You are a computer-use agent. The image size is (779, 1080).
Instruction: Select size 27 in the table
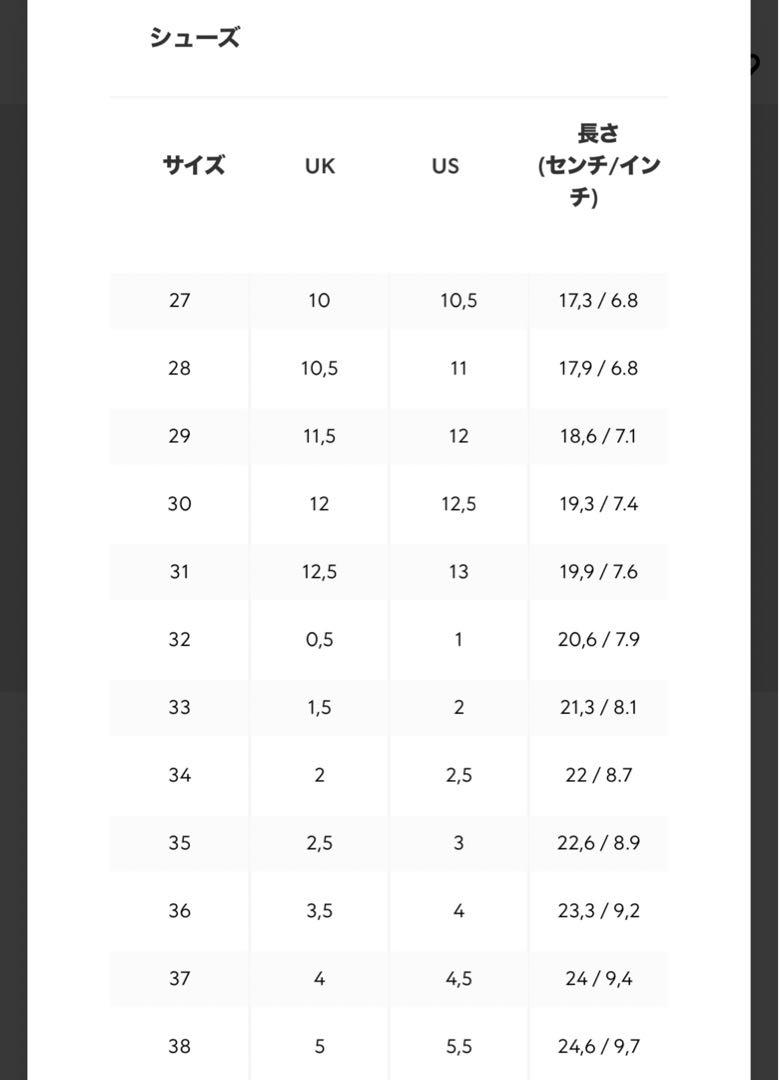click(x=179, y=300)
